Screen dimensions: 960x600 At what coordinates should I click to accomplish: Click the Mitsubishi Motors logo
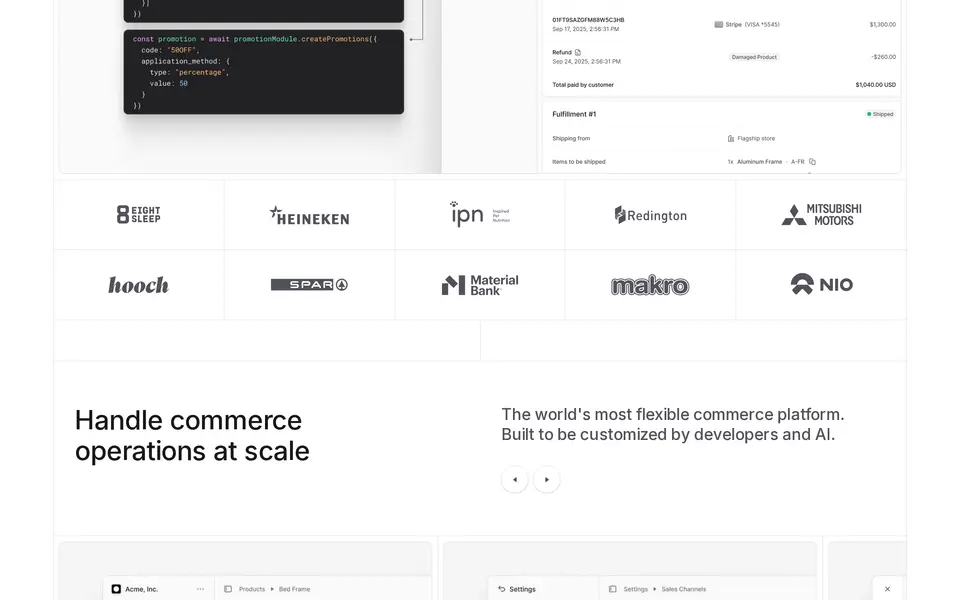pos(822,215)
